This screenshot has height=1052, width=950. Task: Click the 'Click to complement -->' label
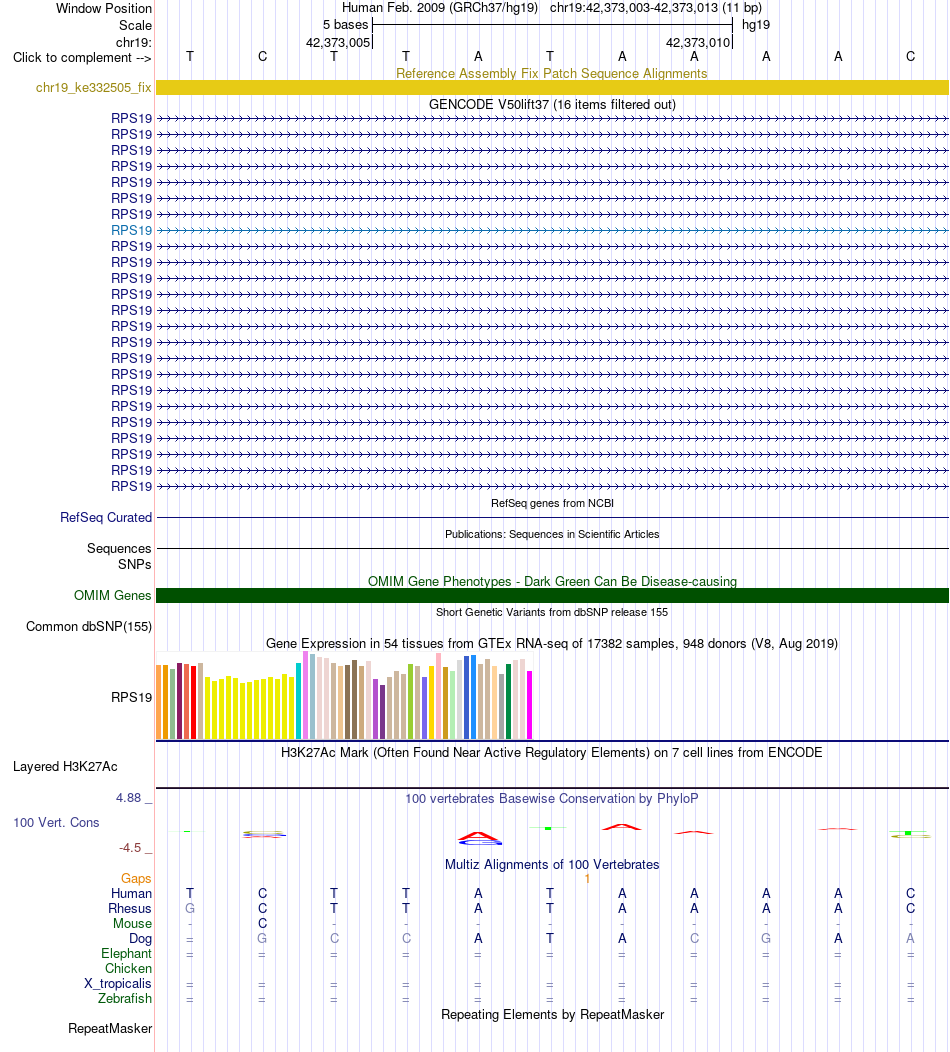82,58
